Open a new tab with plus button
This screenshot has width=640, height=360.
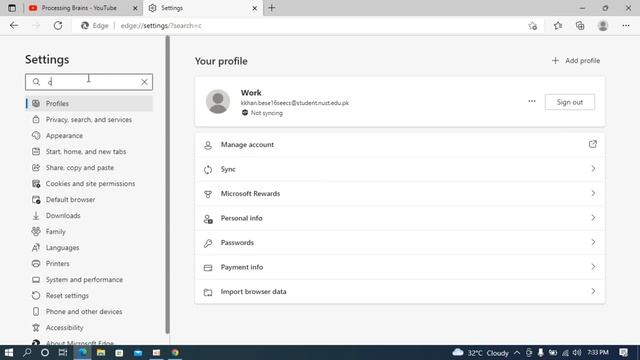(272, 8)
